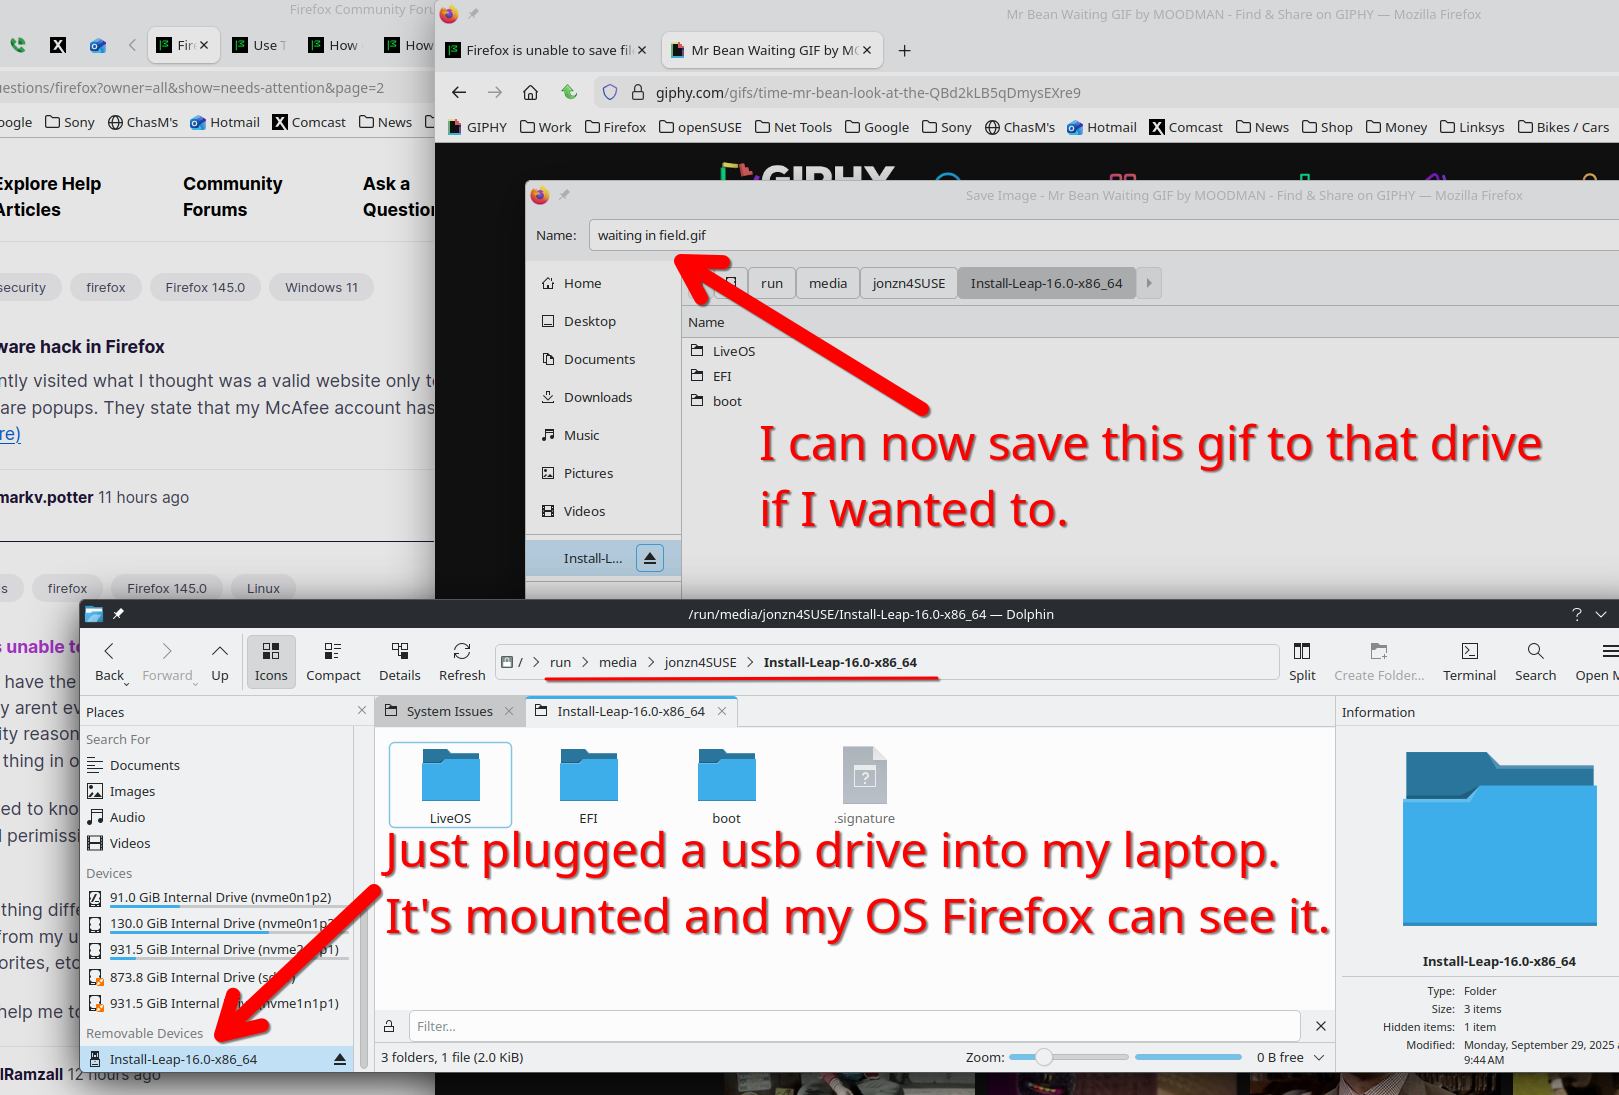Select the Install-Leap-16.0-x86_64 Dolphin tab
The width and height of the screenshot is (1619, 1095).
(x=631, y=711)
